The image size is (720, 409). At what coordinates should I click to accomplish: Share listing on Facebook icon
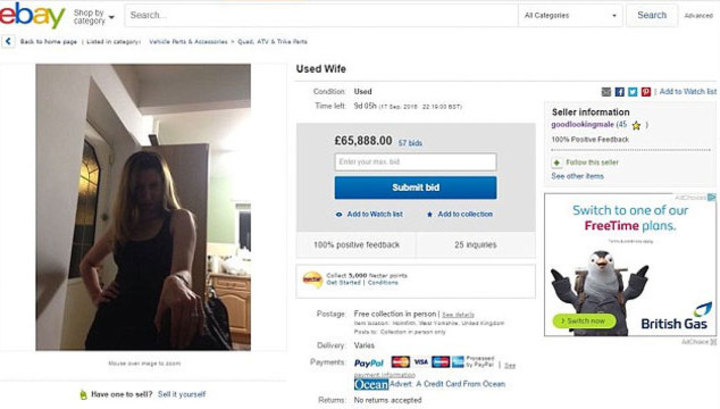(619, 92)
